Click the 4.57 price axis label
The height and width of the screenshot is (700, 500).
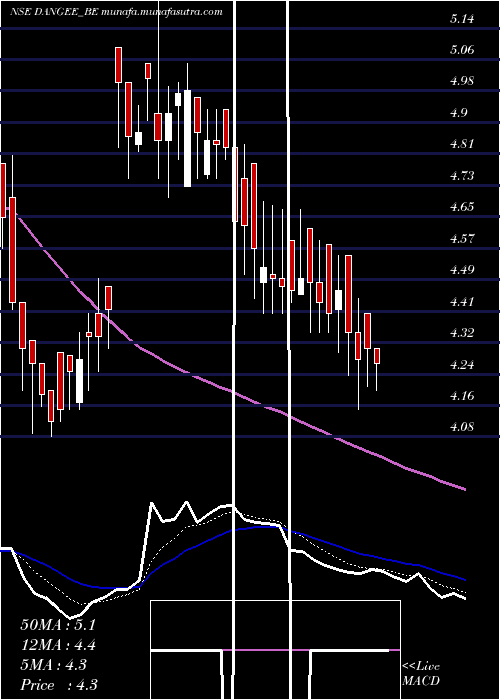click(462, 238)
